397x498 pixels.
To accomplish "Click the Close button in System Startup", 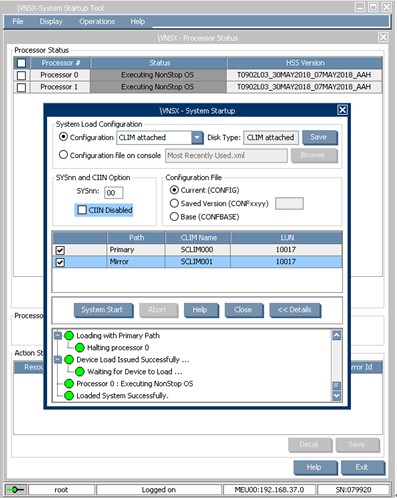I will click(244, 310).
